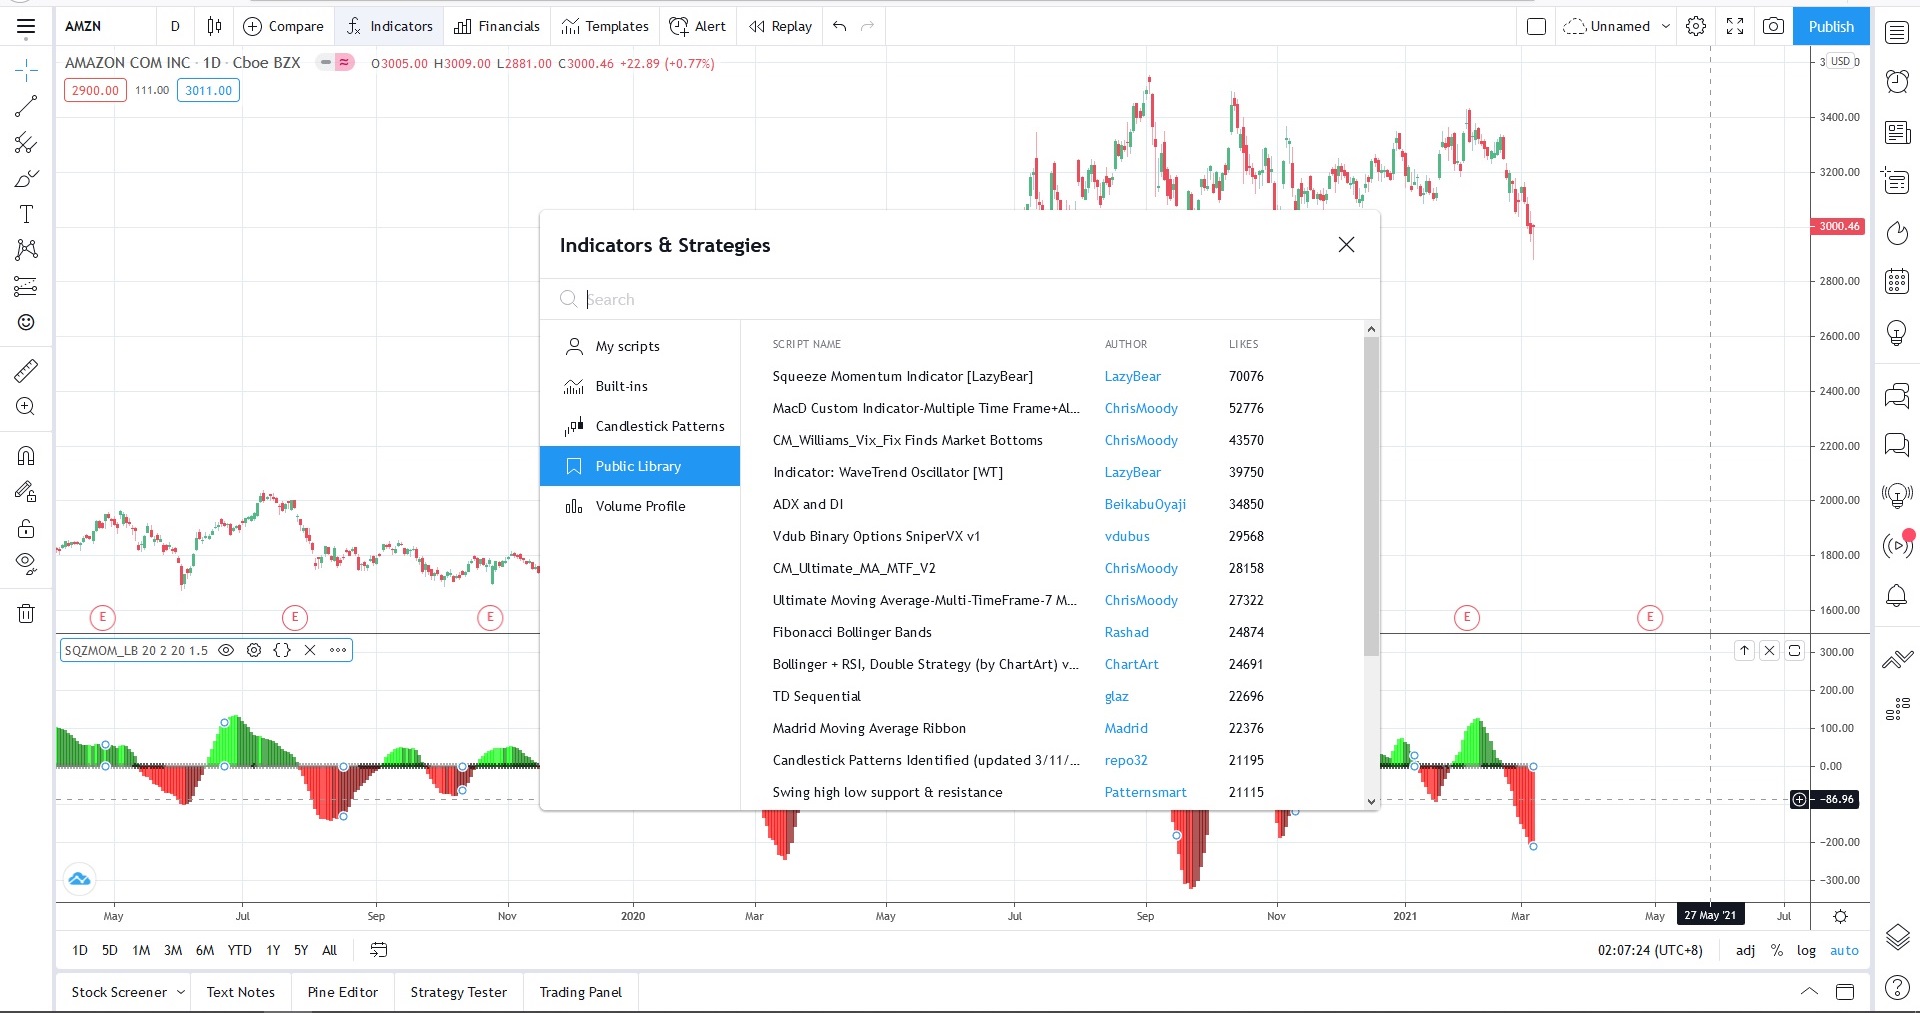Hide the SQZMOM_LB indicator with its eye icon
Screen dimensions: 1920x1013
[x=226, y=650]
